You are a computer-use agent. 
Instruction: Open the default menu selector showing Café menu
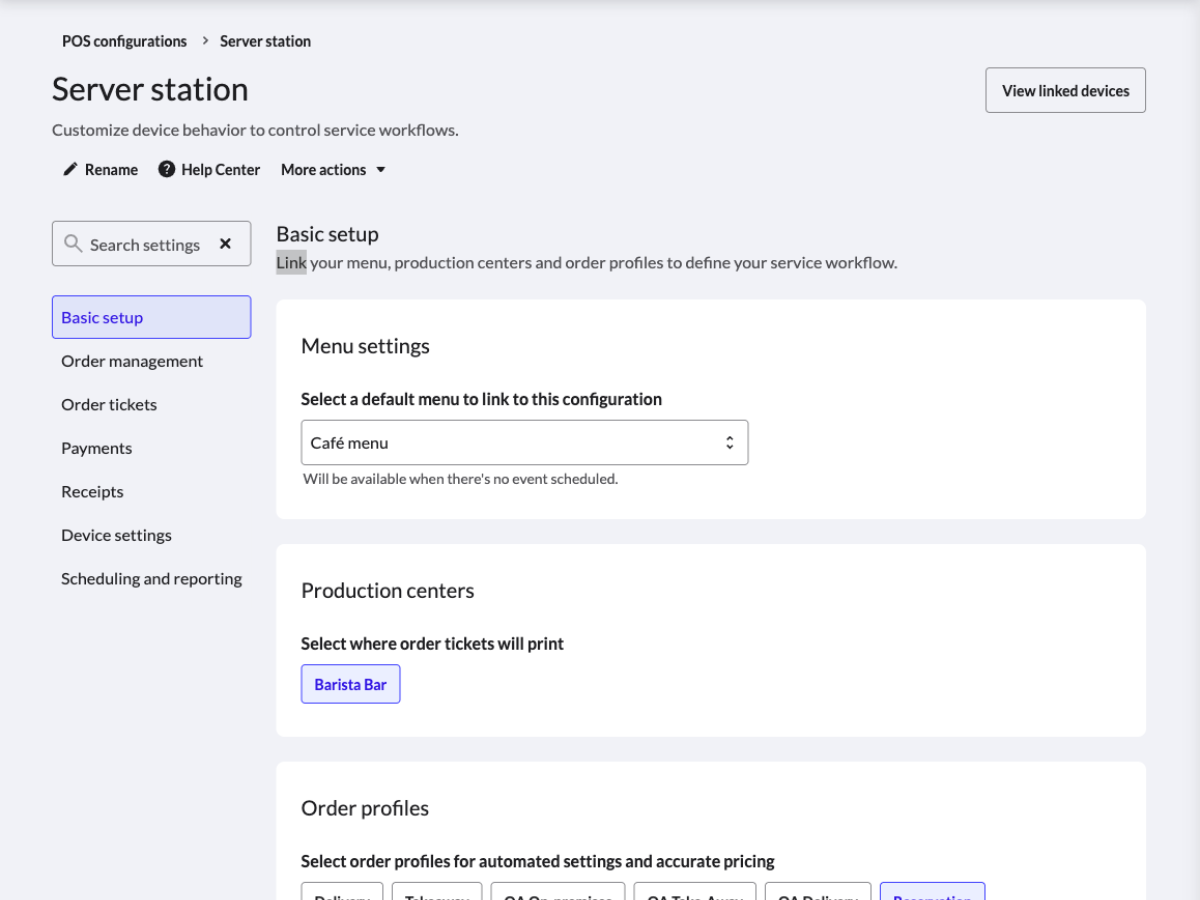click(525, 442)
